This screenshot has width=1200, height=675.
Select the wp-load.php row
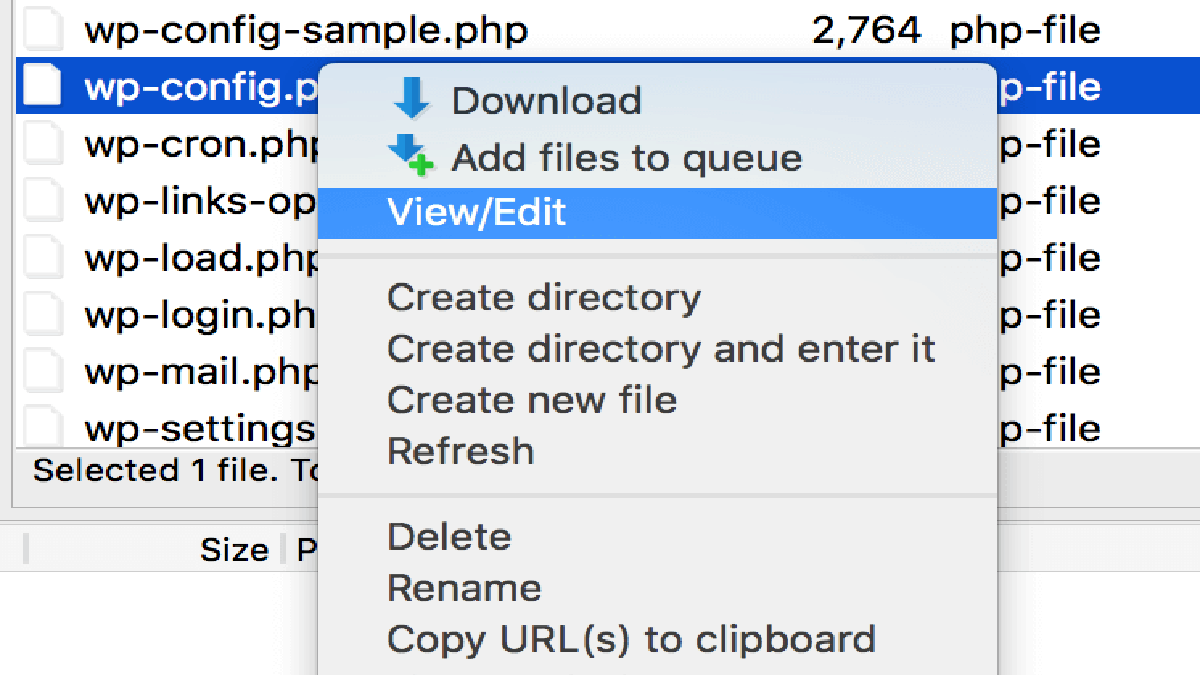click(x=168, y=259)
